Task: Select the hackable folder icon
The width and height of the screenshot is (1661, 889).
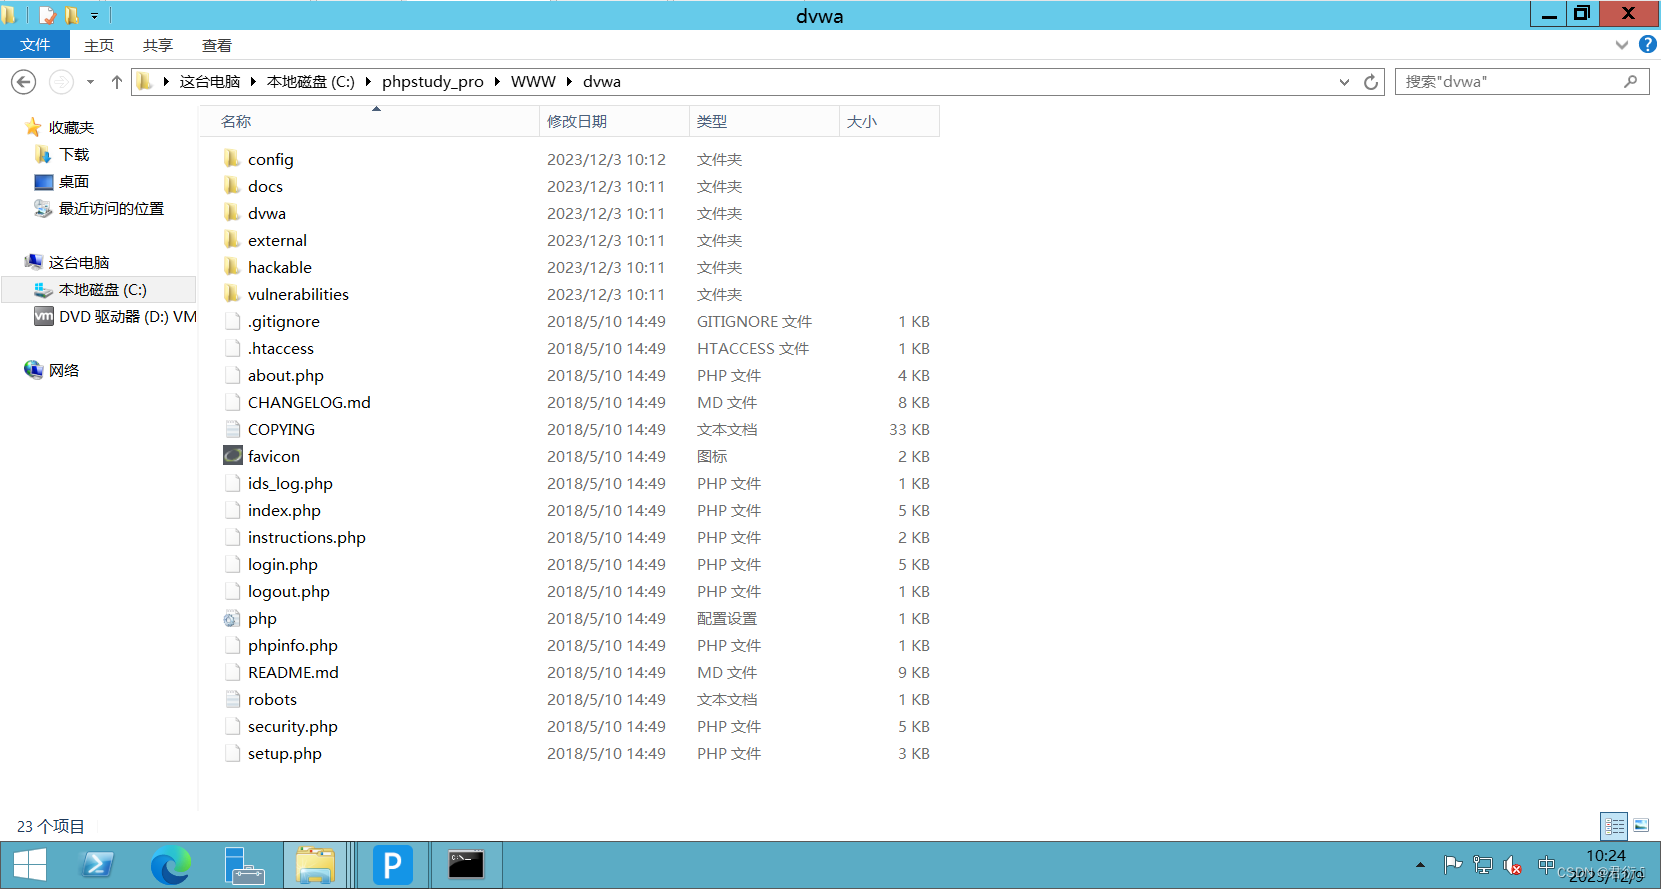Action: click(x=232, y=267)
